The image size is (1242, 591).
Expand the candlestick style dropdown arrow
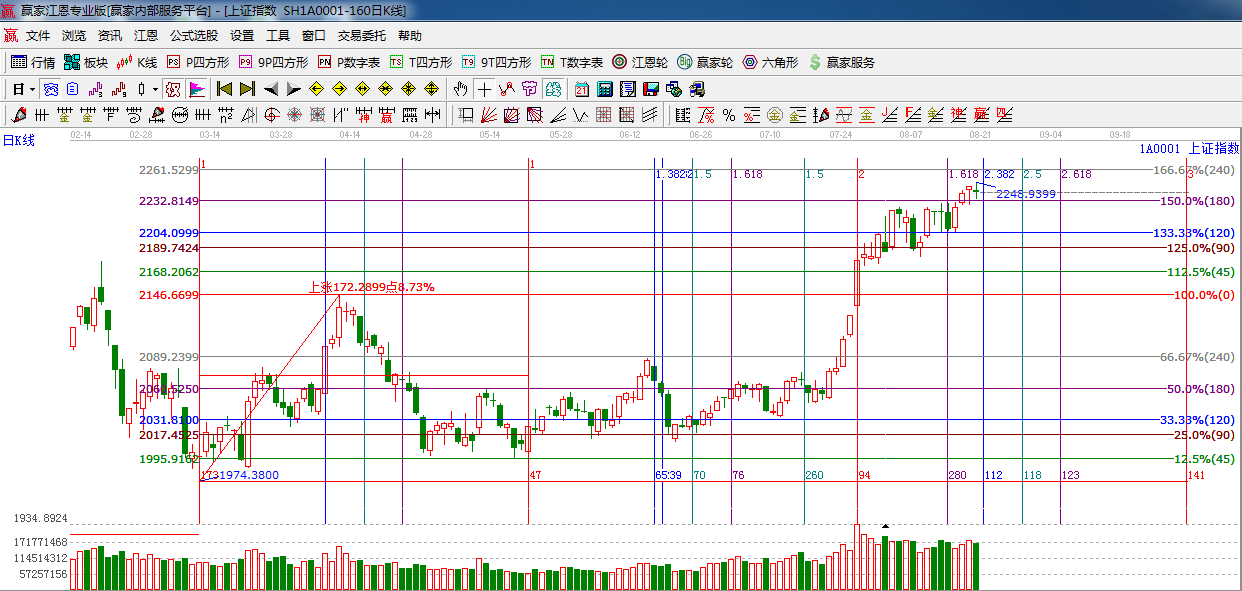click(155, 89)
